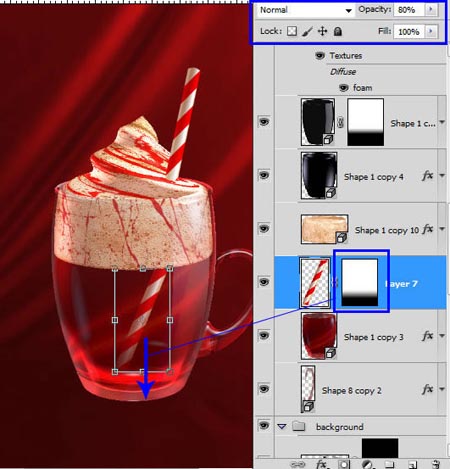Select the 'Shape 1 copy 10' layer name
Viewport: 450px width, 469px height.
click(x=387, y=230)
